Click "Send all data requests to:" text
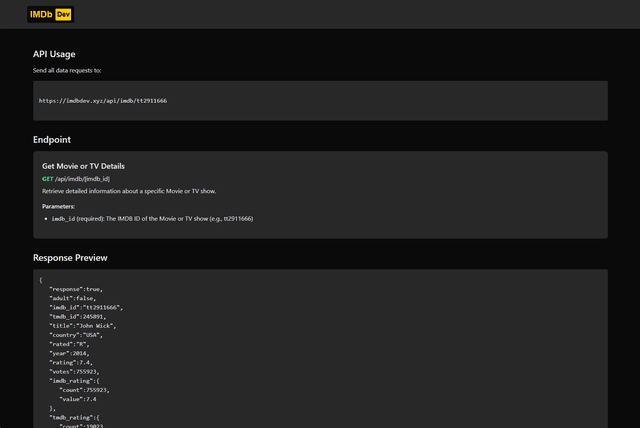Image resolution: width=640 pixels, height=428 pixels. tap(67, 71)
